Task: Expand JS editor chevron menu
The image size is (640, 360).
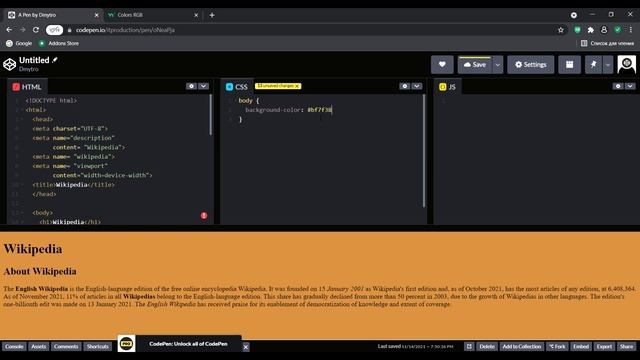Action: pos(630,86)
